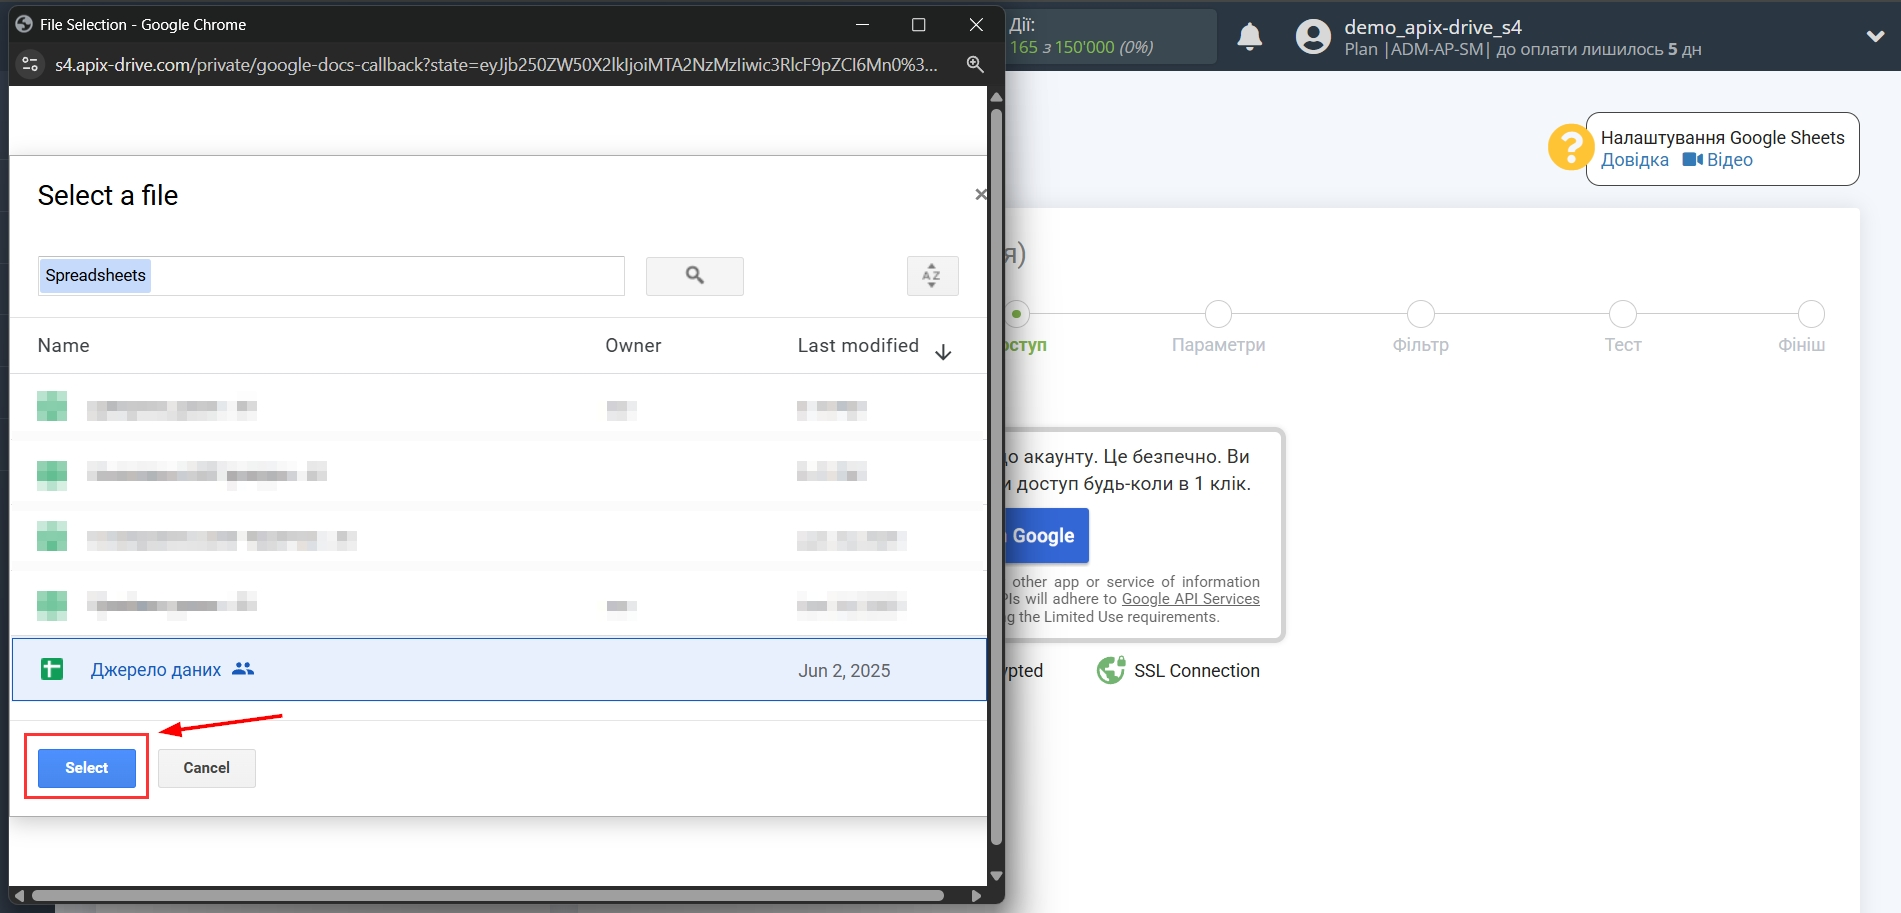Image resolution: width=1901 pixels, height=913 pixels.
Task: Sort files by Name column
Action: pos(64,345)
